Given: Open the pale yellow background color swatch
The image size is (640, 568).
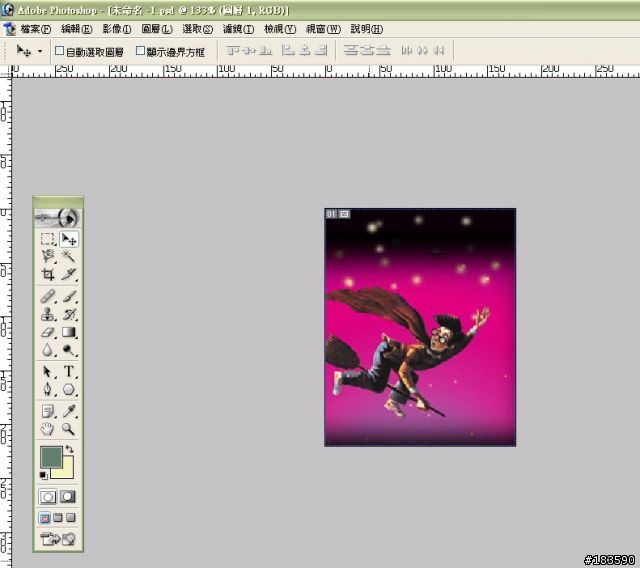Looking at the screenshot, I should [66, 471].
